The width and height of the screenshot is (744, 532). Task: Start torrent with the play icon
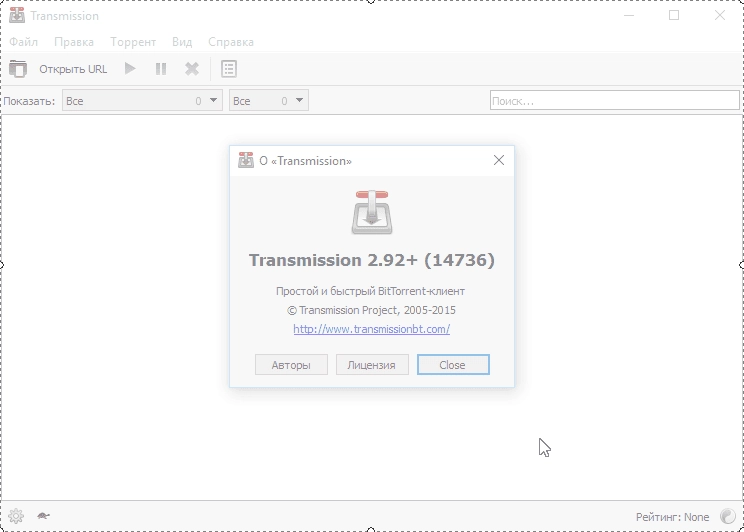[130, 69]
